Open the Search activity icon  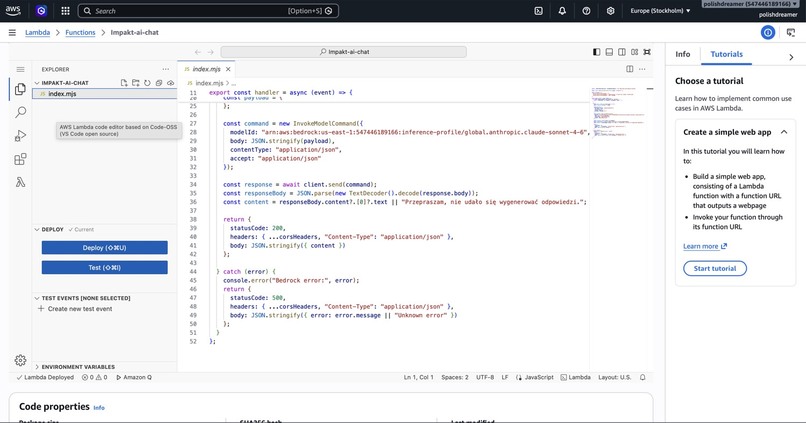tap(20, 112)
